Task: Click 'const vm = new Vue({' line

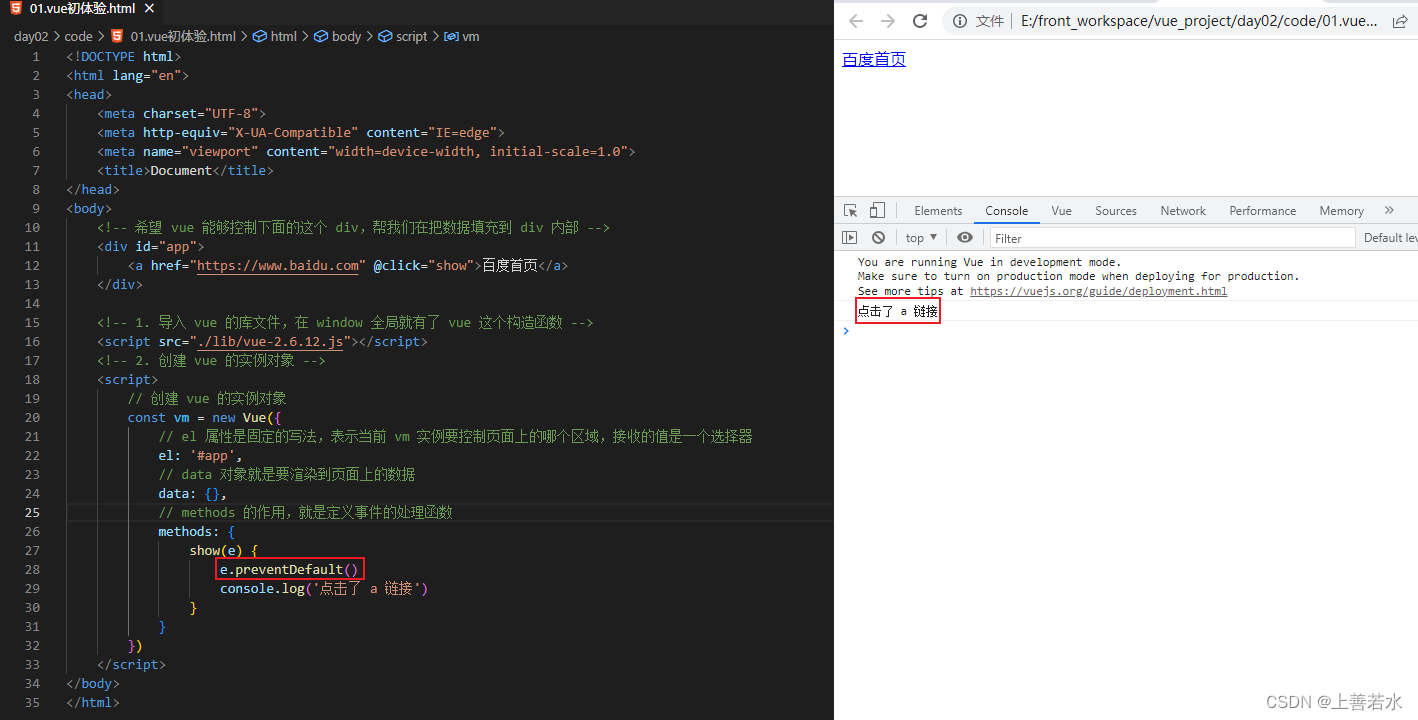Action: pos(205,418)
